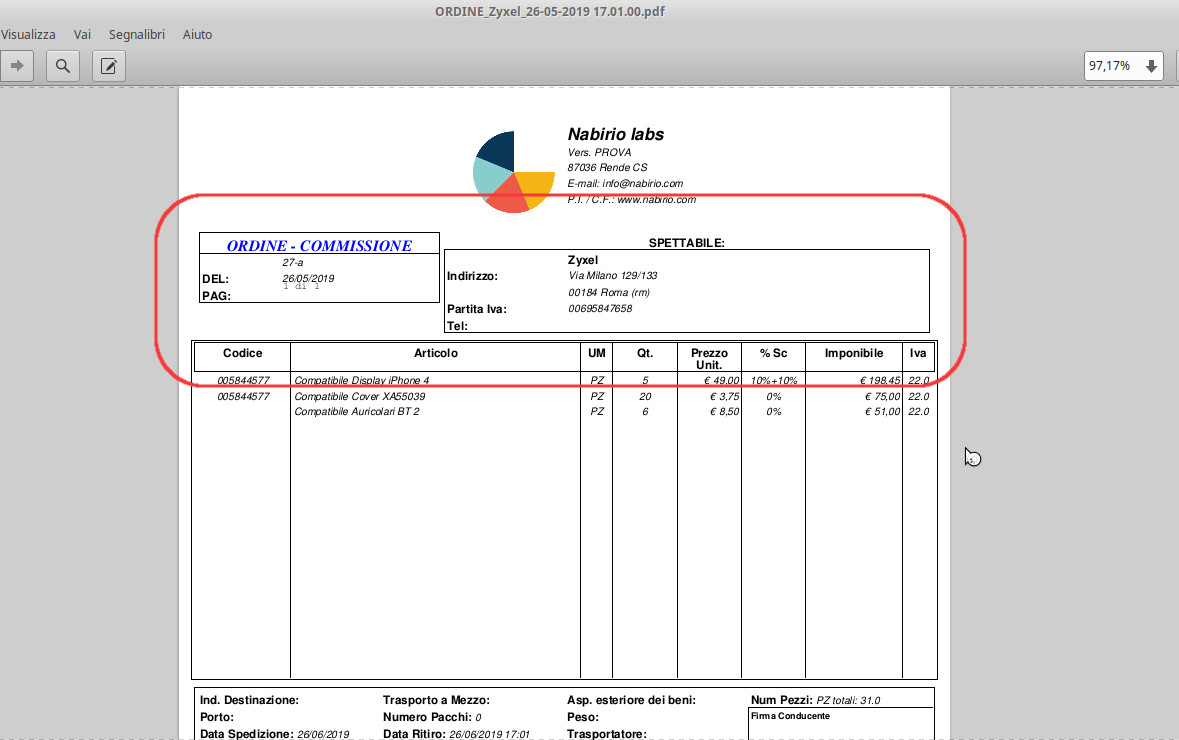
Task: Click the Nabirio labs pie chart logo
Action: 514,172
